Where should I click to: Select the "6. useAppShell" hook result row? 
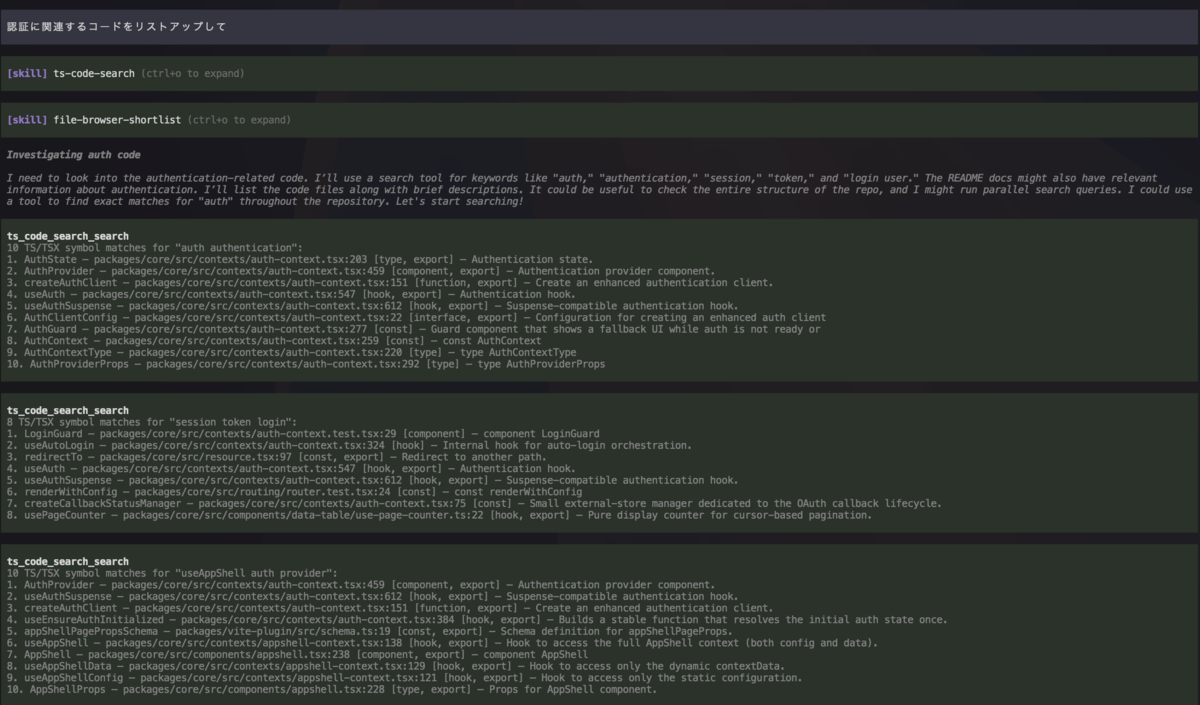442,643
